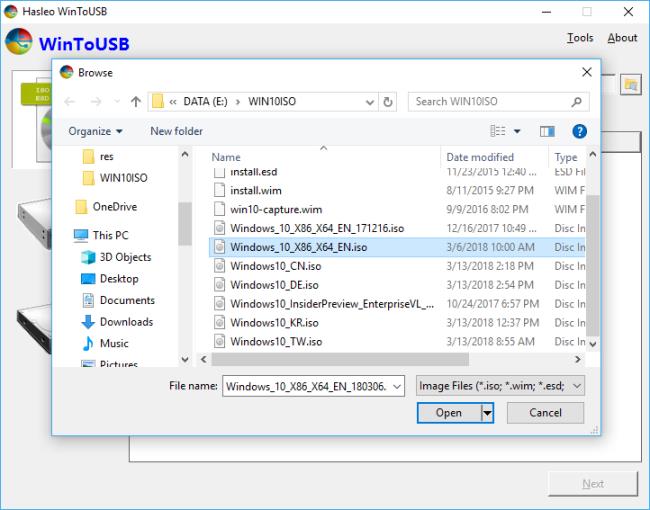Screen dimensions: 650x510
Task: Expand the File name history dropdown
Action: coord(396,385)
